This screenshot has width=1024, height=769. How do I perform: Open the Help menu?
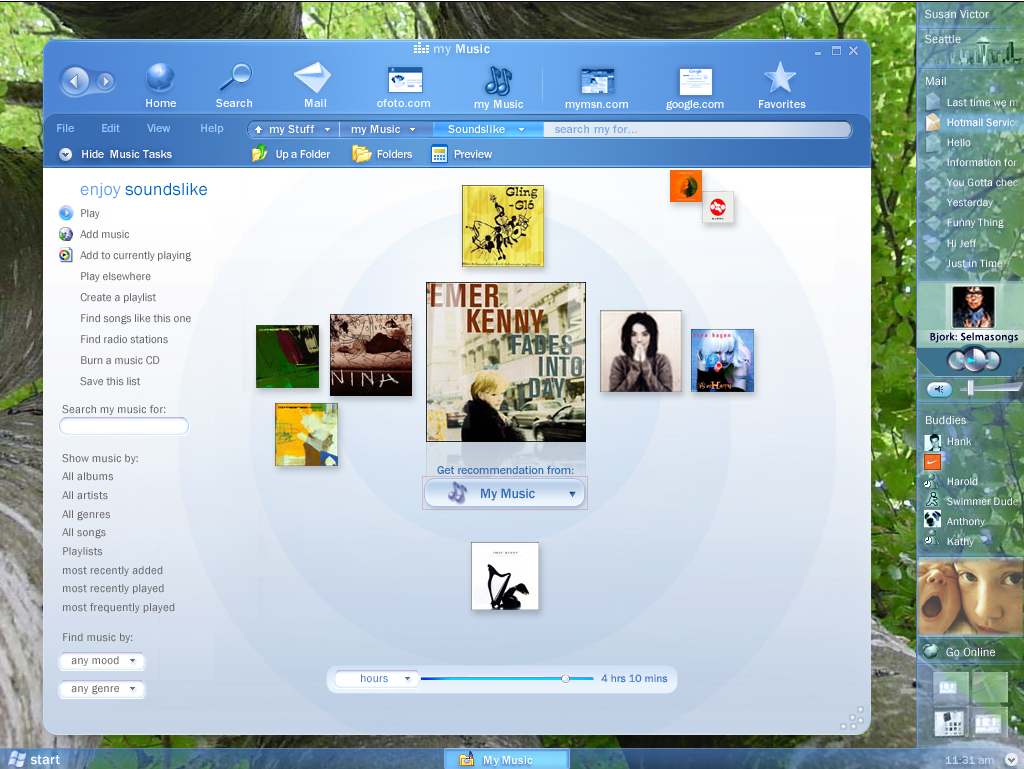(212, 128)
